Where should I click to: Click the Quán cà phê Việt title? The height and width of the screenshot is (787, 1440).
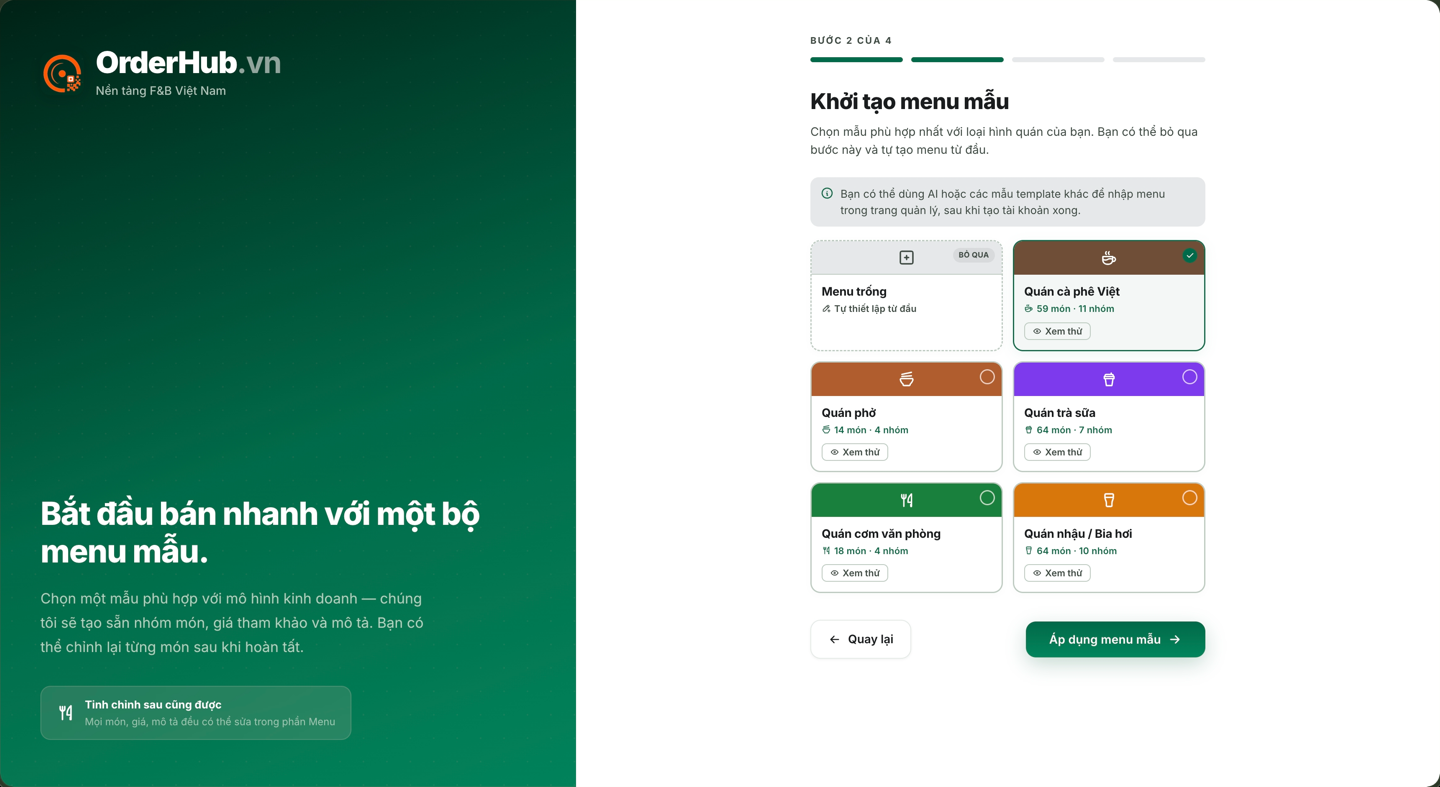tap(1072, 291)
